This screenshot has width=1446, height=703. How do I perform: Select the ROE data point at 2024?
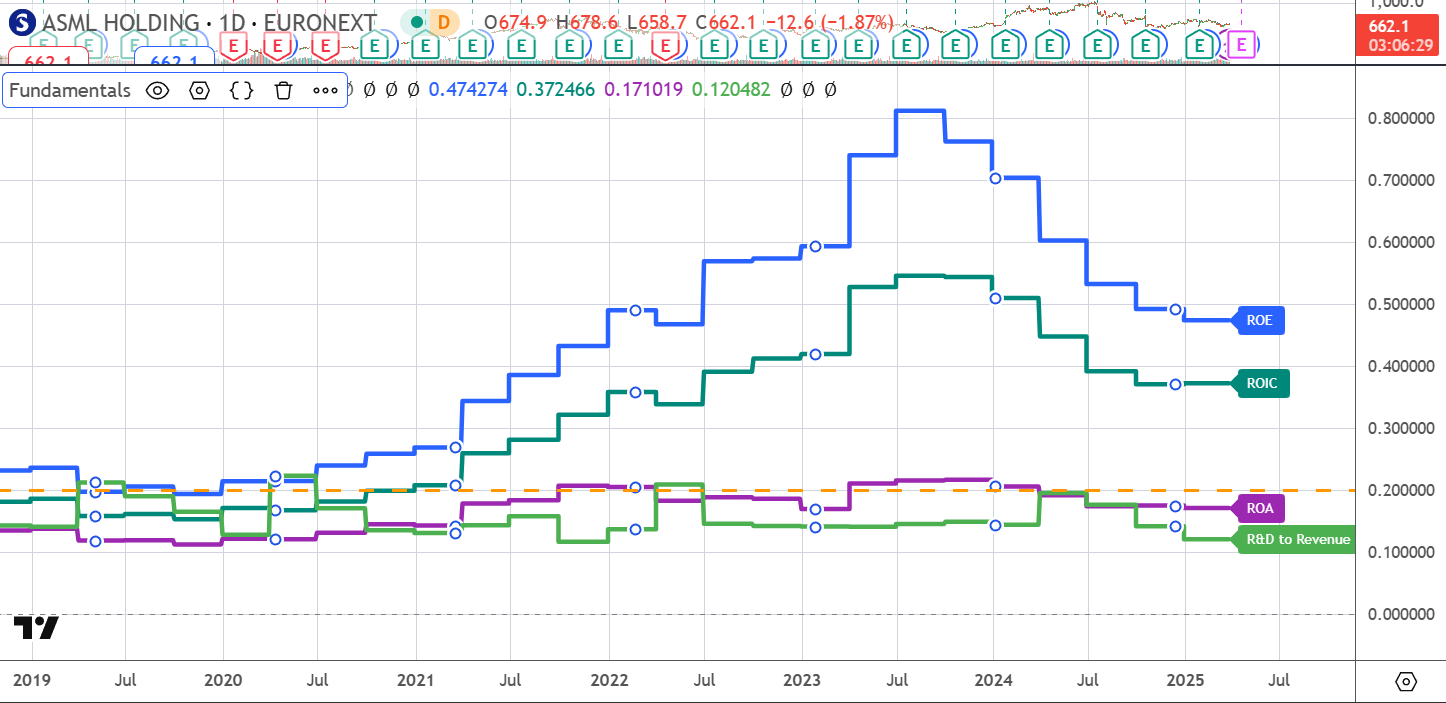tap(995, 178)
